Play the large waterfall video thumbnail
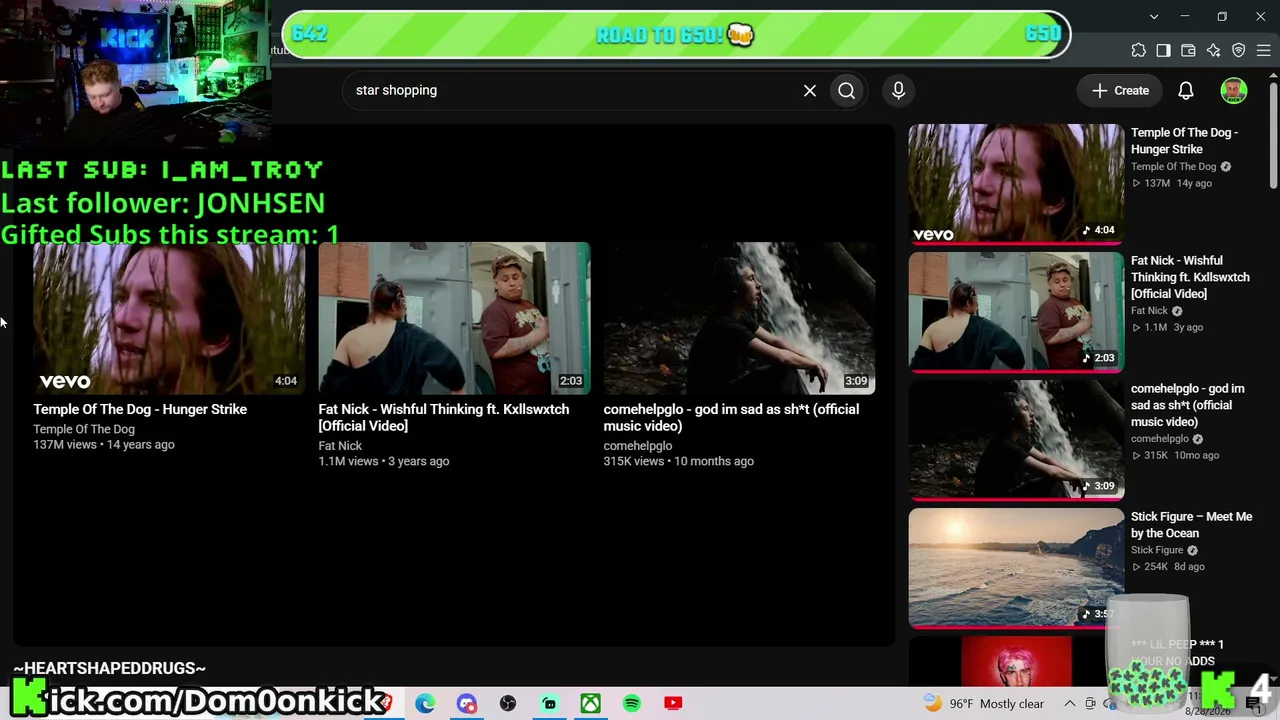The width and height of the screenshot is (1280, 720). click(739, 318)
